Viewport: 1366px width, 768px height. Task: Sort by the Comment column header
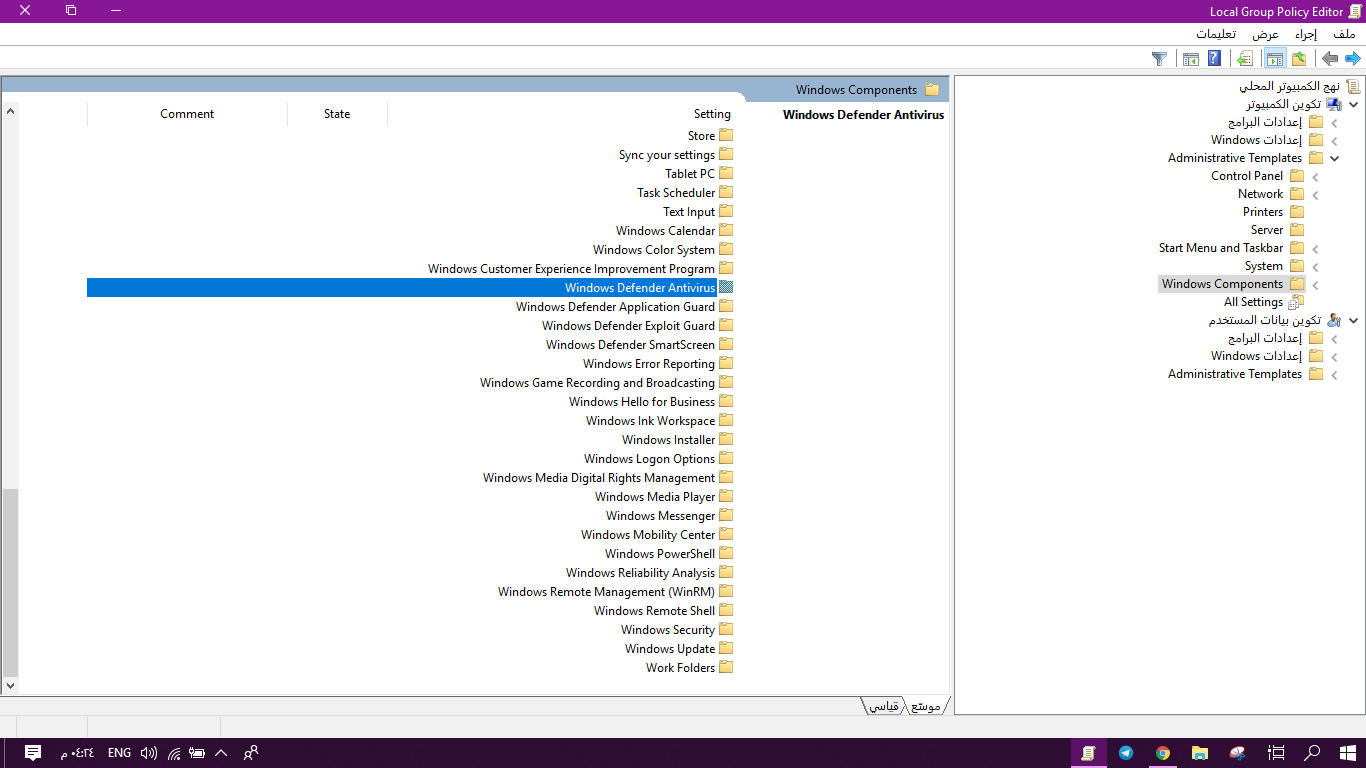click(x=187, y=114)
